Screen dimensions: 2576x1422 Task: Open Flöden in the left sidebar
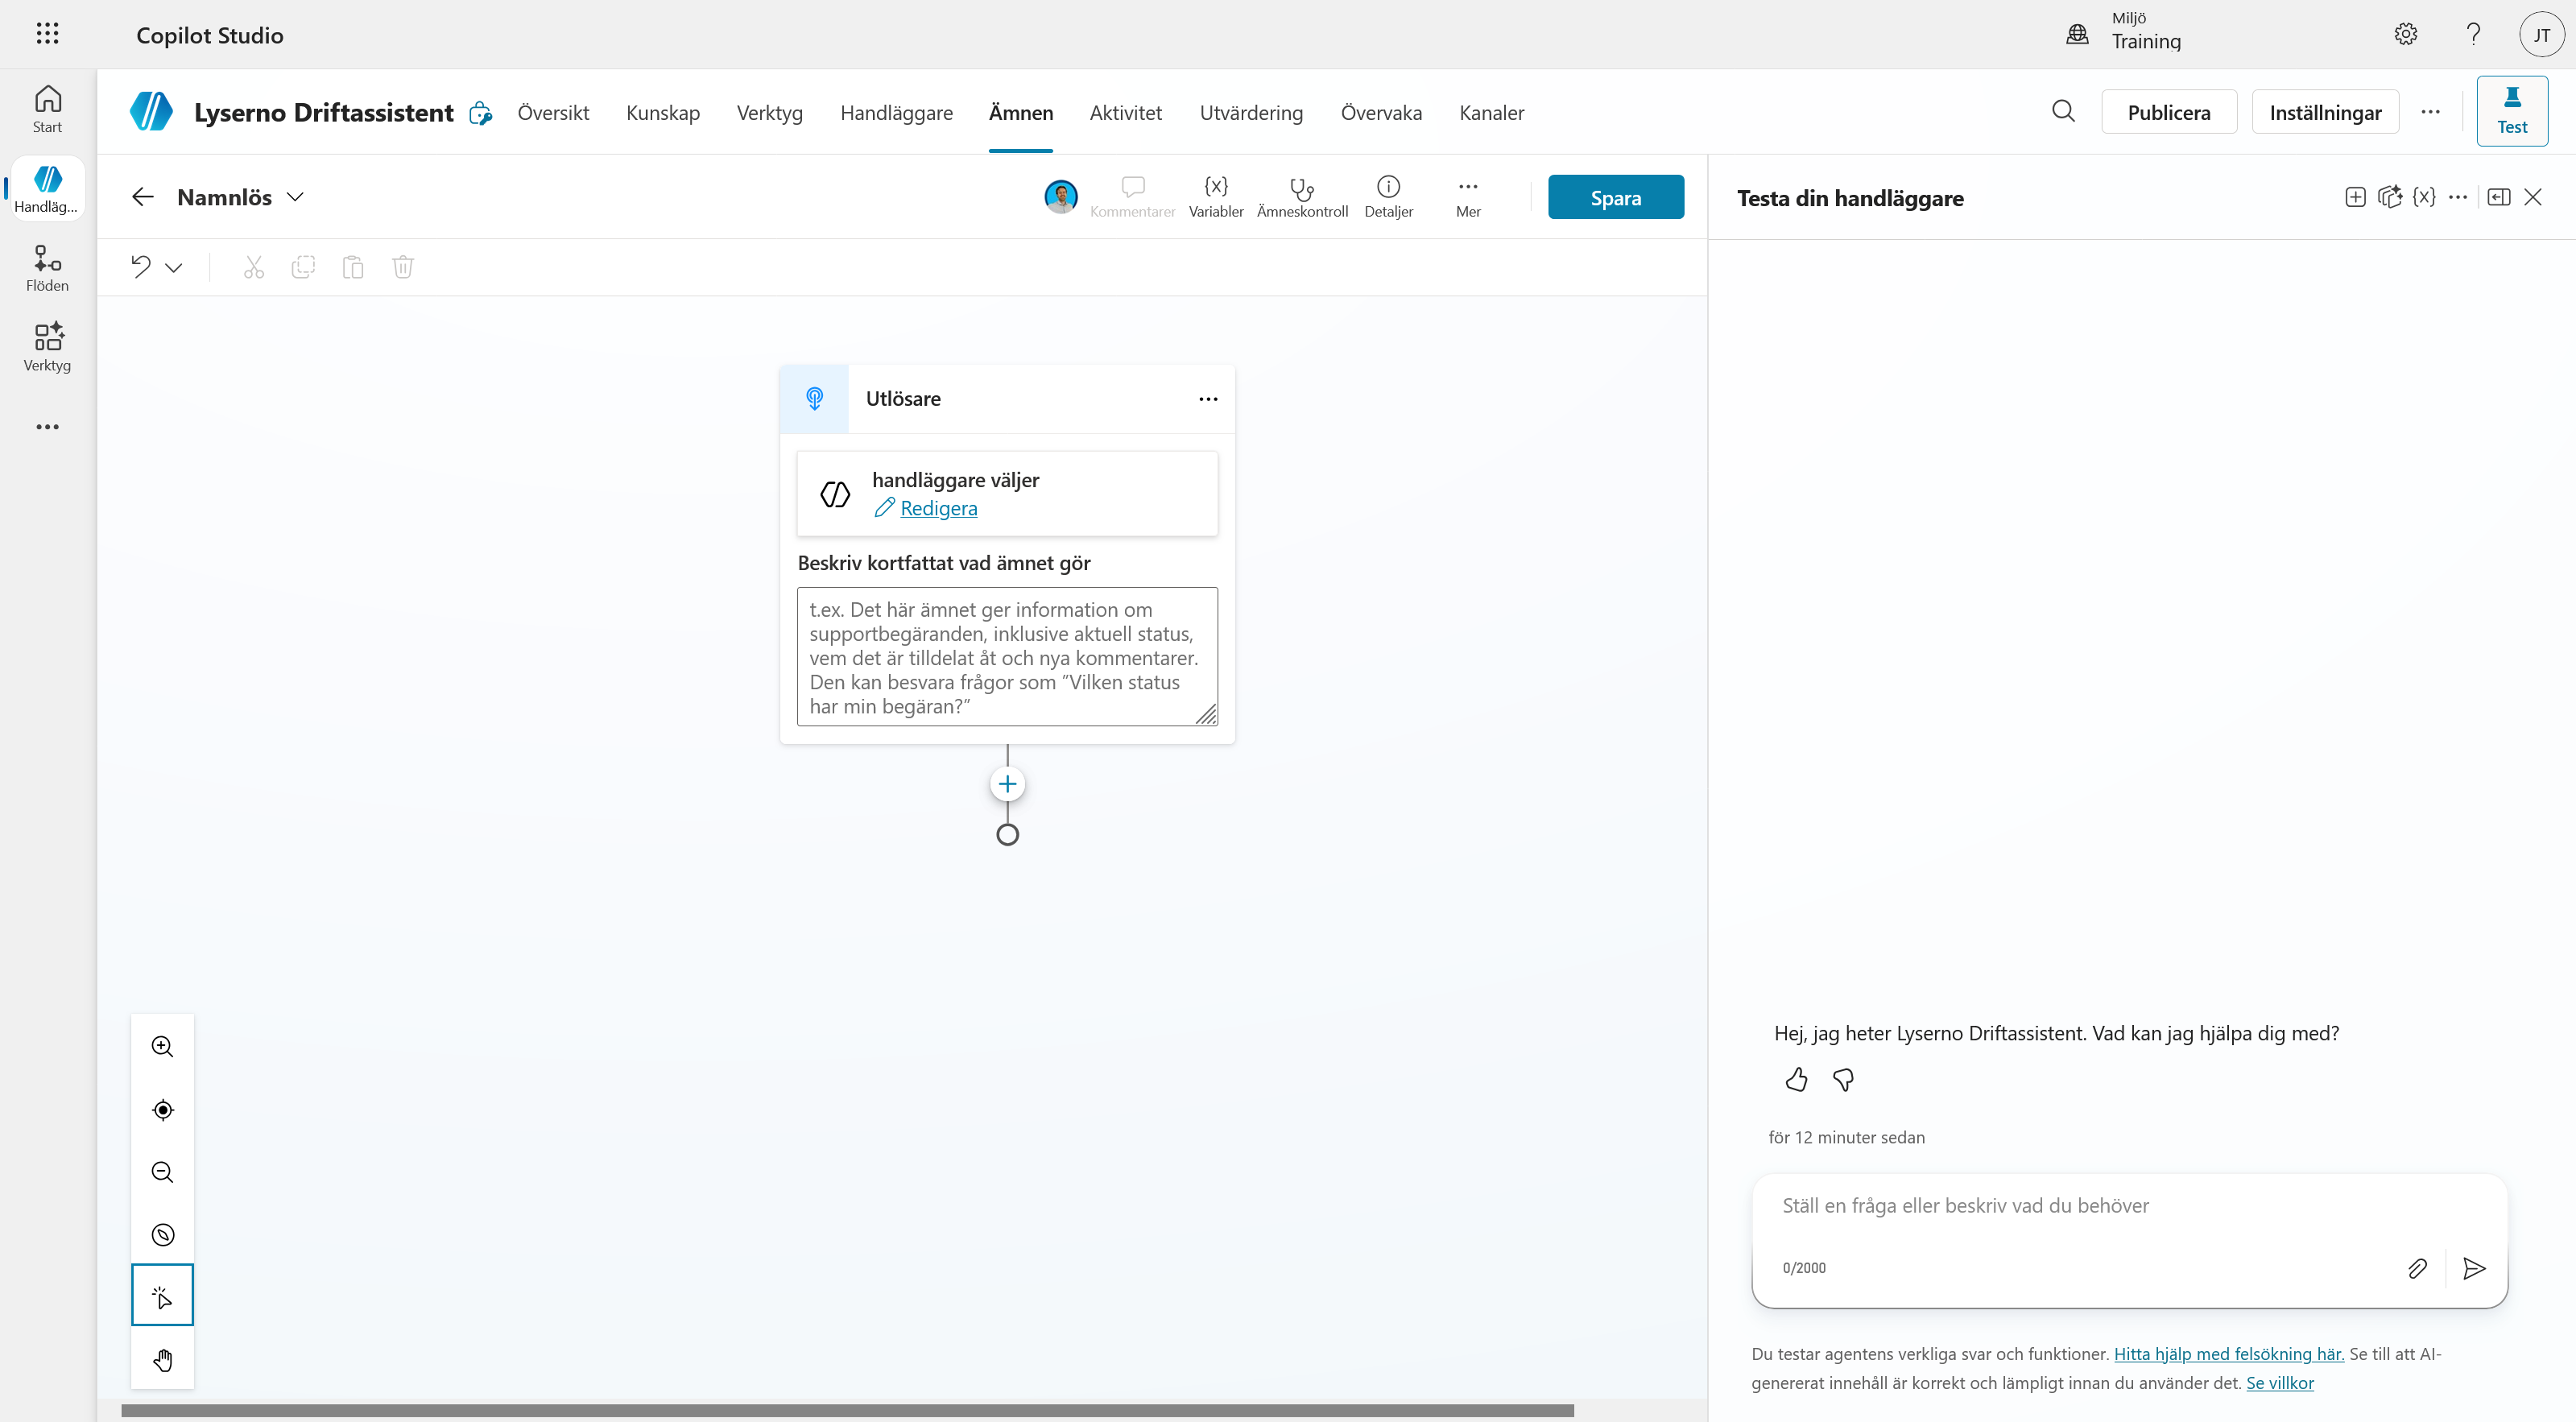pyautogui.click(x=47, y=268)
